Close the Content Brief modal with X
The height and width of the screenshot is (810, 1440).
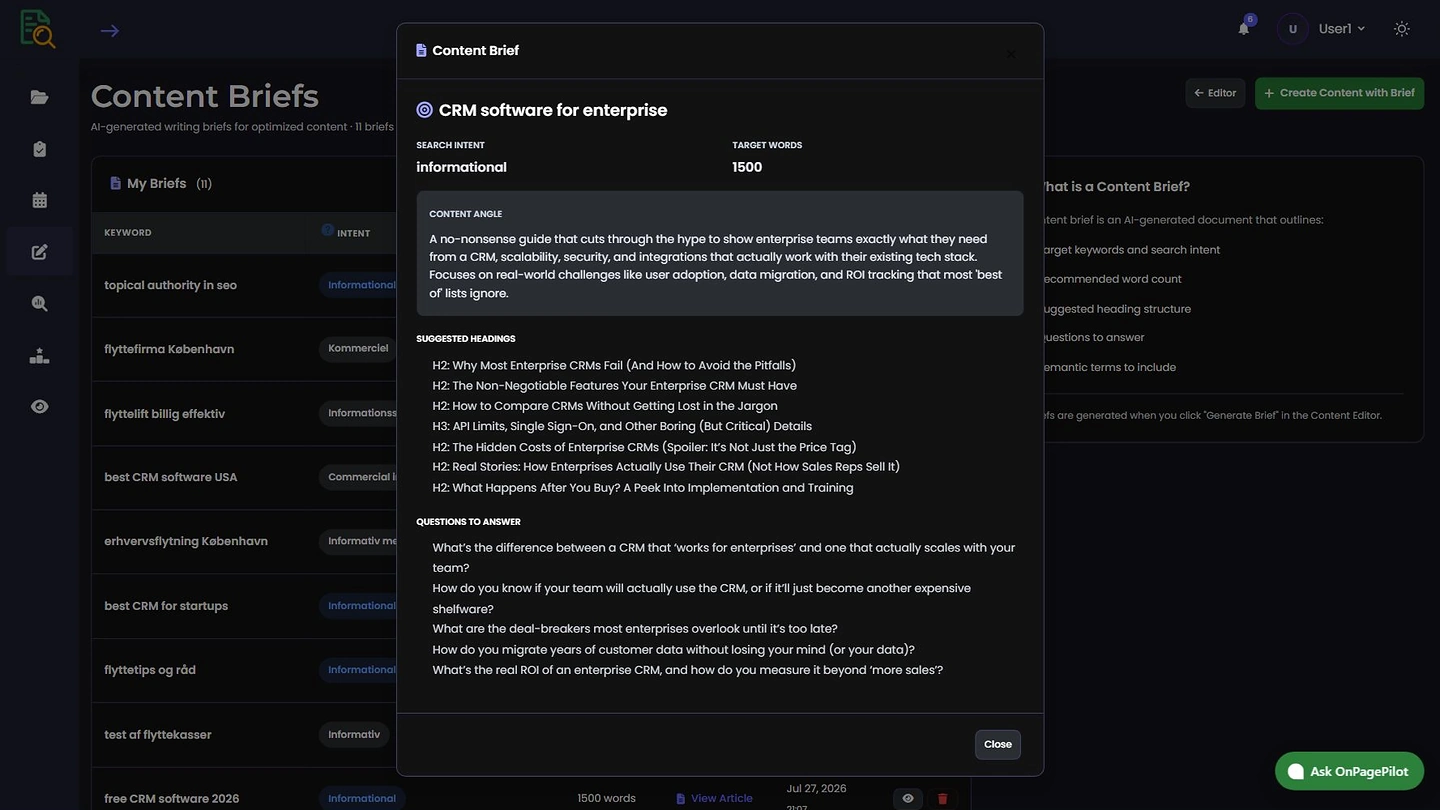tap(1011, 54)
